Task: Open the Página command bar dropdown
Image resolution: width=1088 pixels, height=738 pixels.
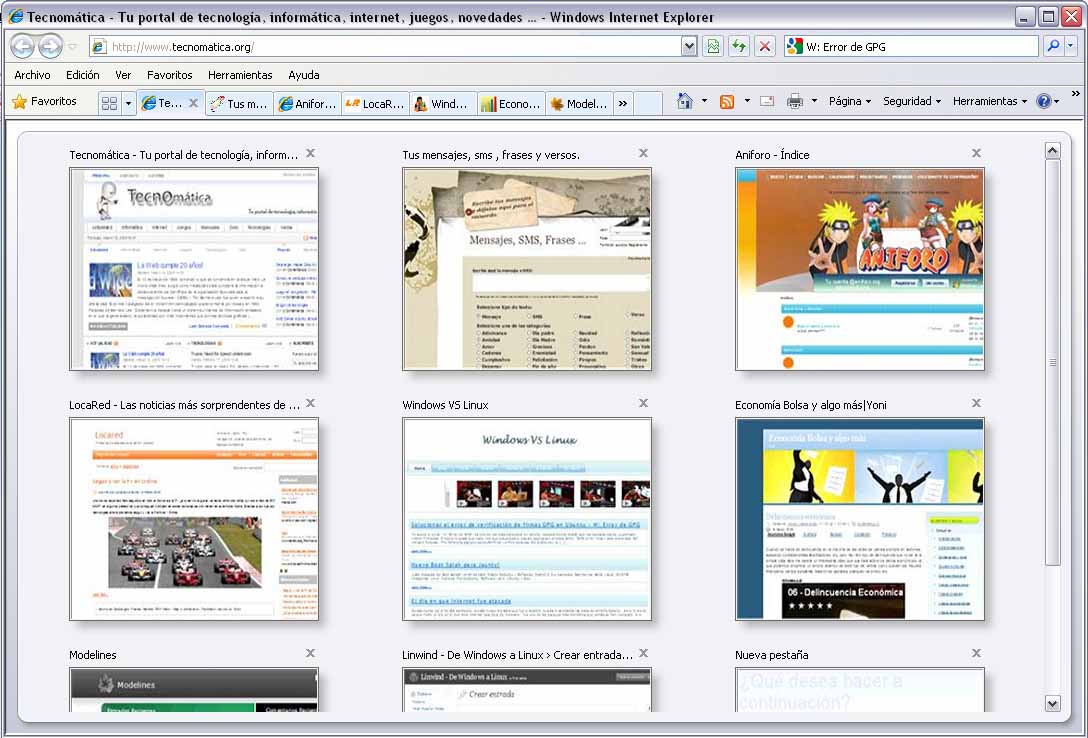Action: click(x=849, y=101)
